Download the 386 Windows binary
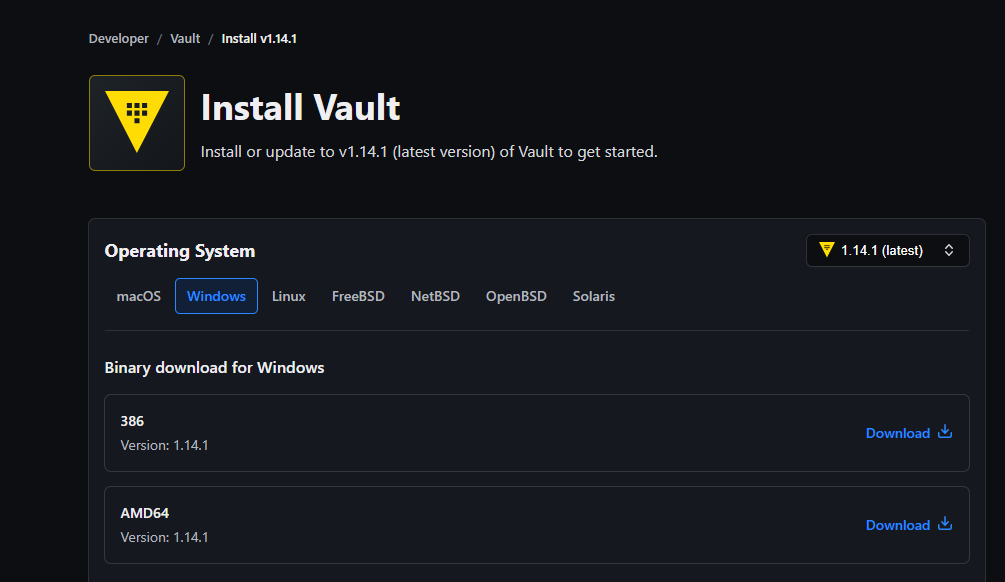Viewport: 1005px width, 582px height. click(909, 433)
